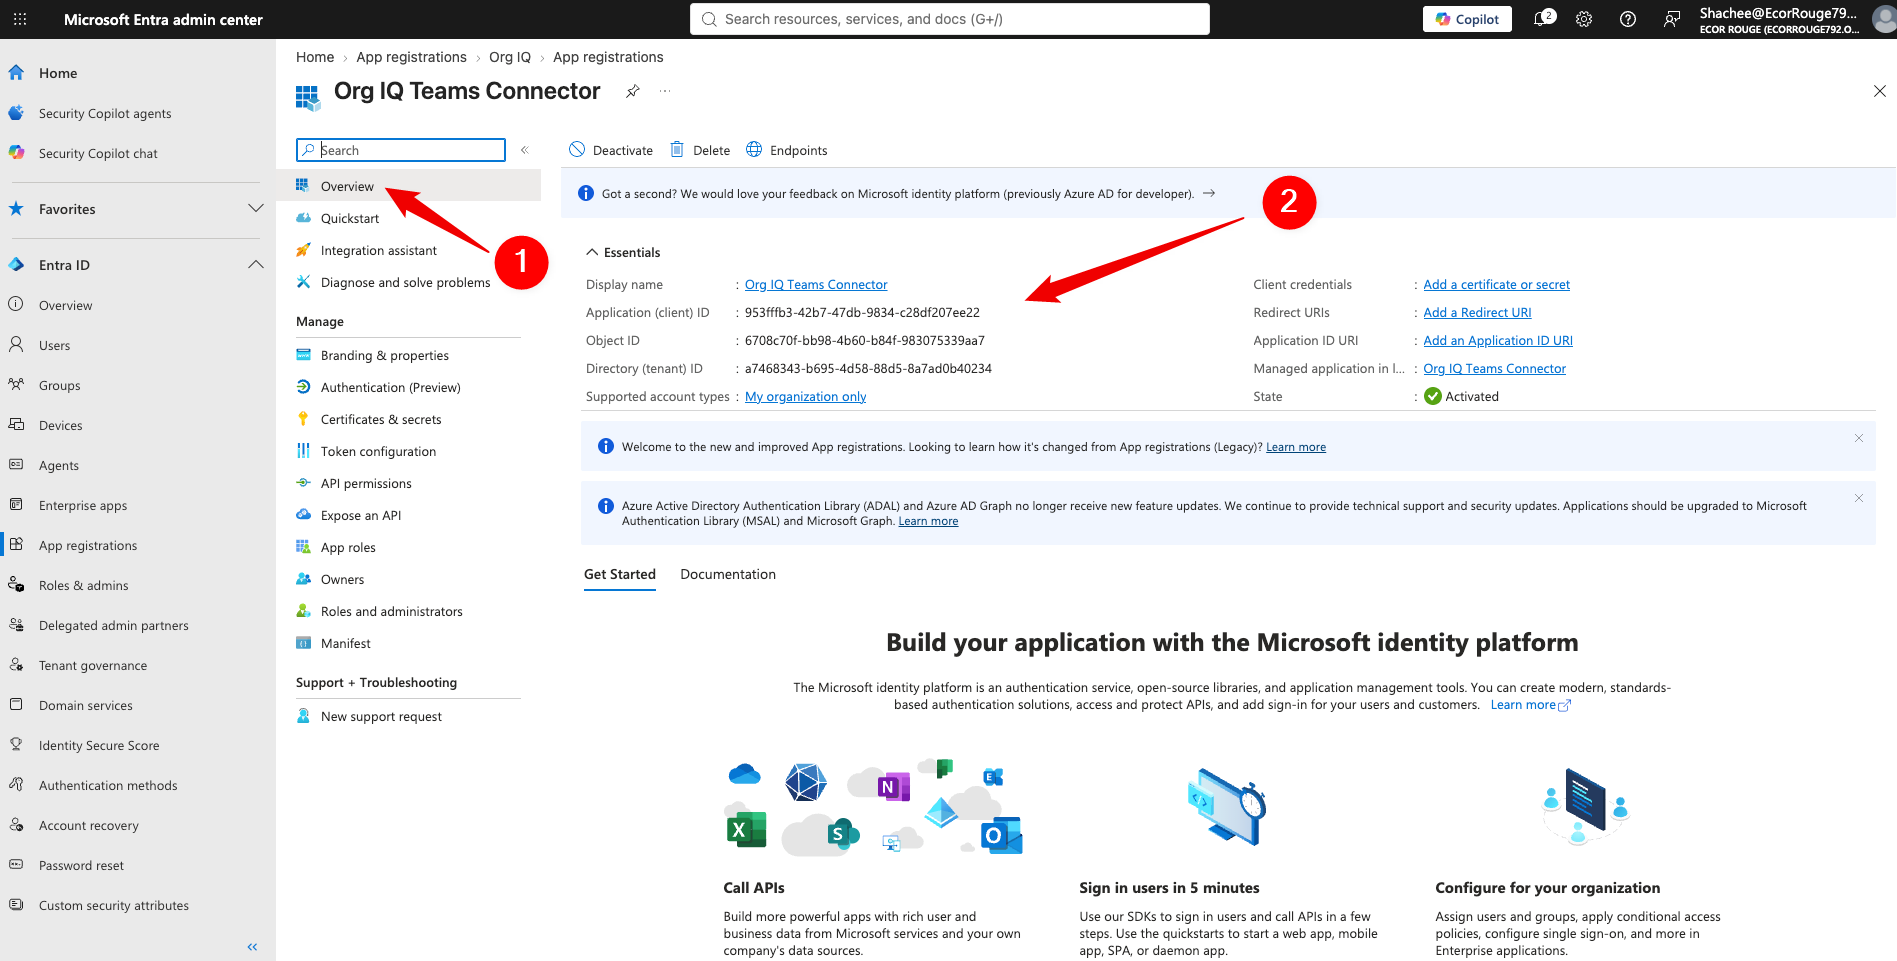The height and width of the screenshot is (961, 1897).
Task: Open the Settings gear icon
Action: pos(1584,19)
